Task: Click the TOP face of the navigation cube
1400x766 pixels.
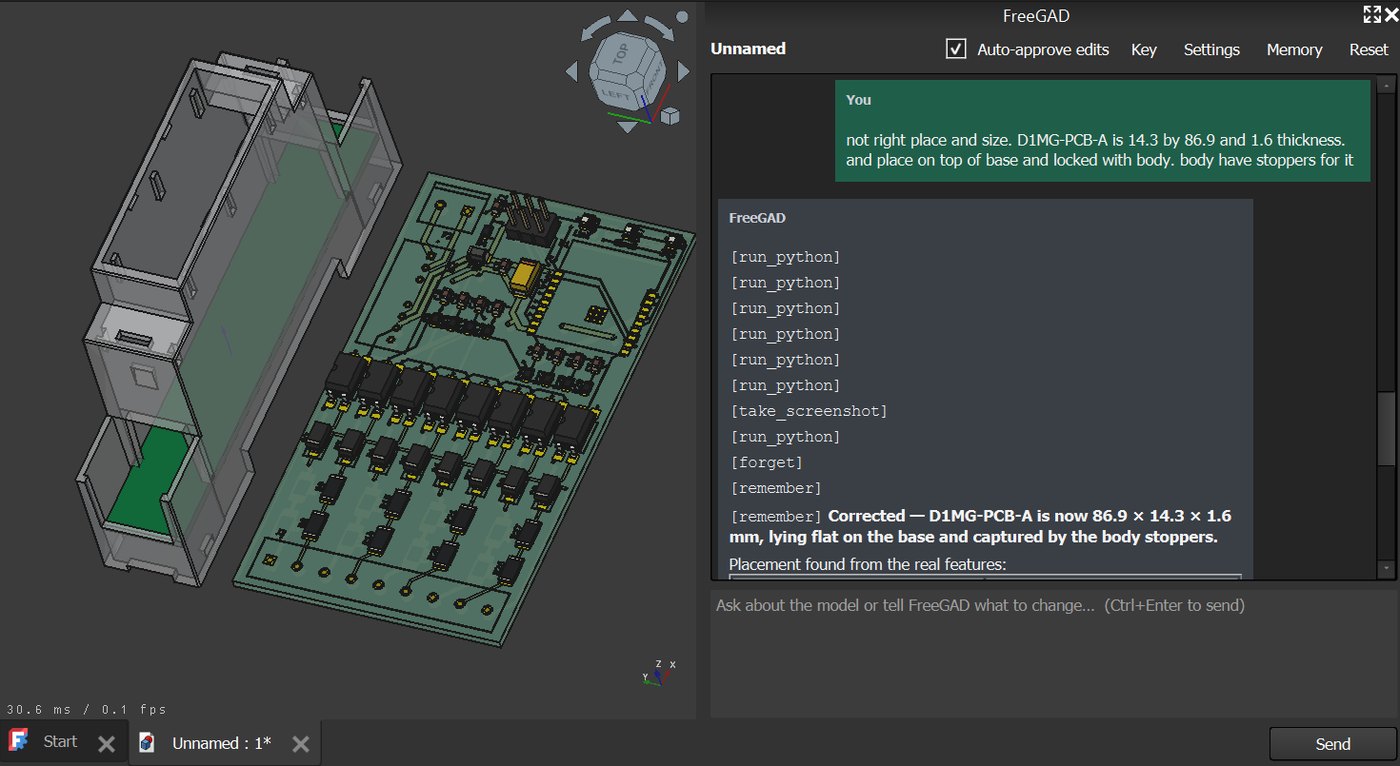Action: [x=622, y=53]
